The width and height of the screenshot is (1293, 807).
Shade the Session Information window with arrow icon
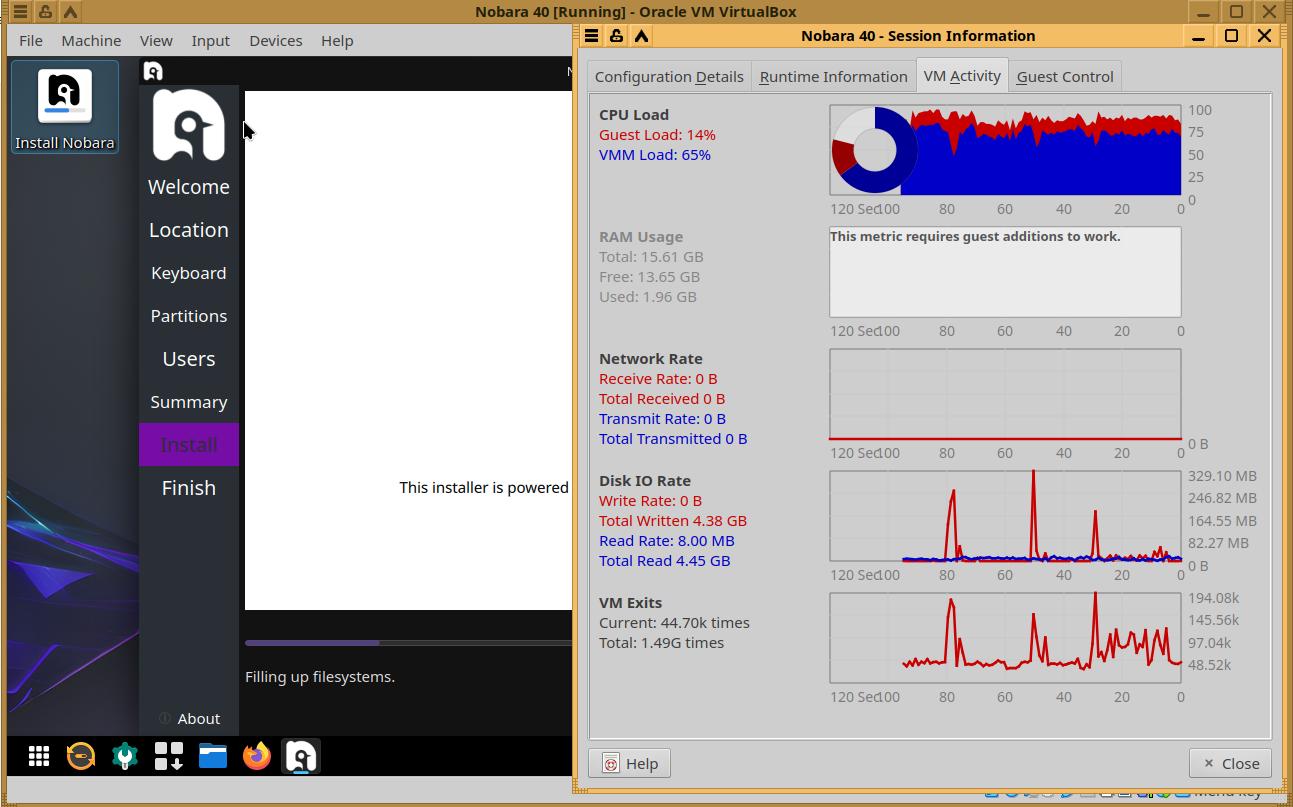point(641,36)
